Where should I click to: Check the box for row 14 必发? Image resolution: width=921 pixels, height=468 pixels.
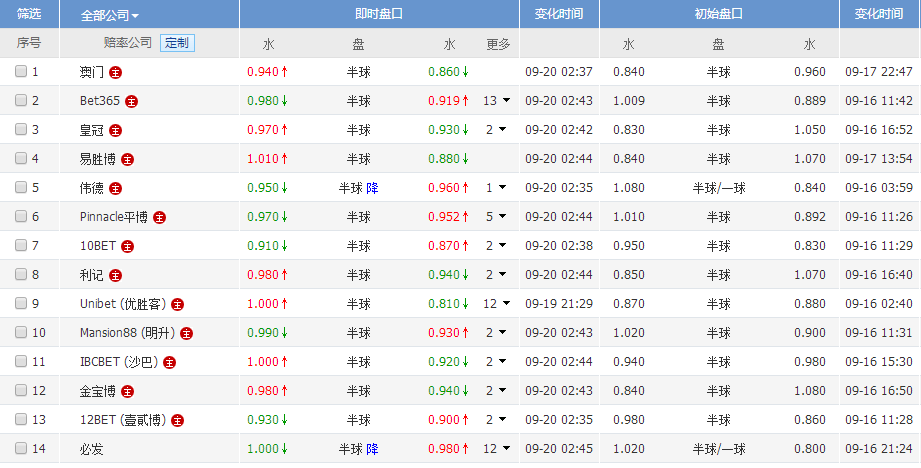[21, 448]
